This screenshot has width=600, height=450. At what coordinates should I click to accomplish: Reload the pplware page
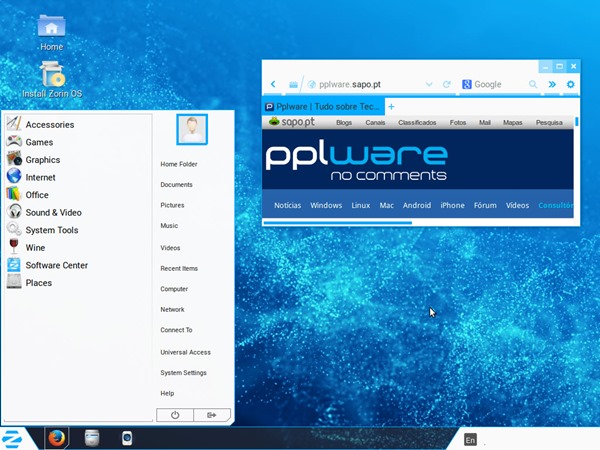coord(446,84)
